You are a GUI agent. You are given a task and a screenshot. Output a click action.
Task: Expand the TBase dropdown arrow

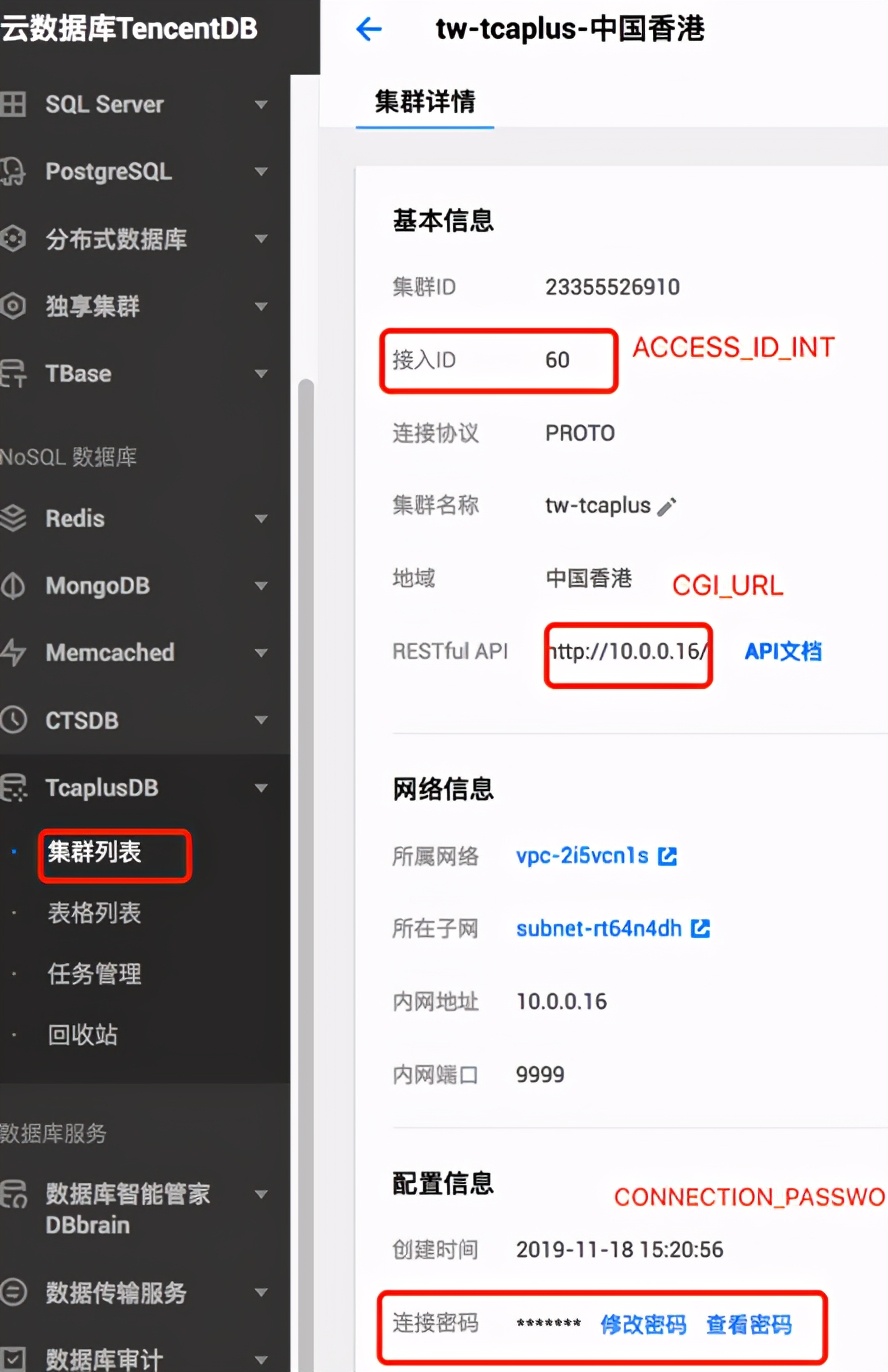260,374
